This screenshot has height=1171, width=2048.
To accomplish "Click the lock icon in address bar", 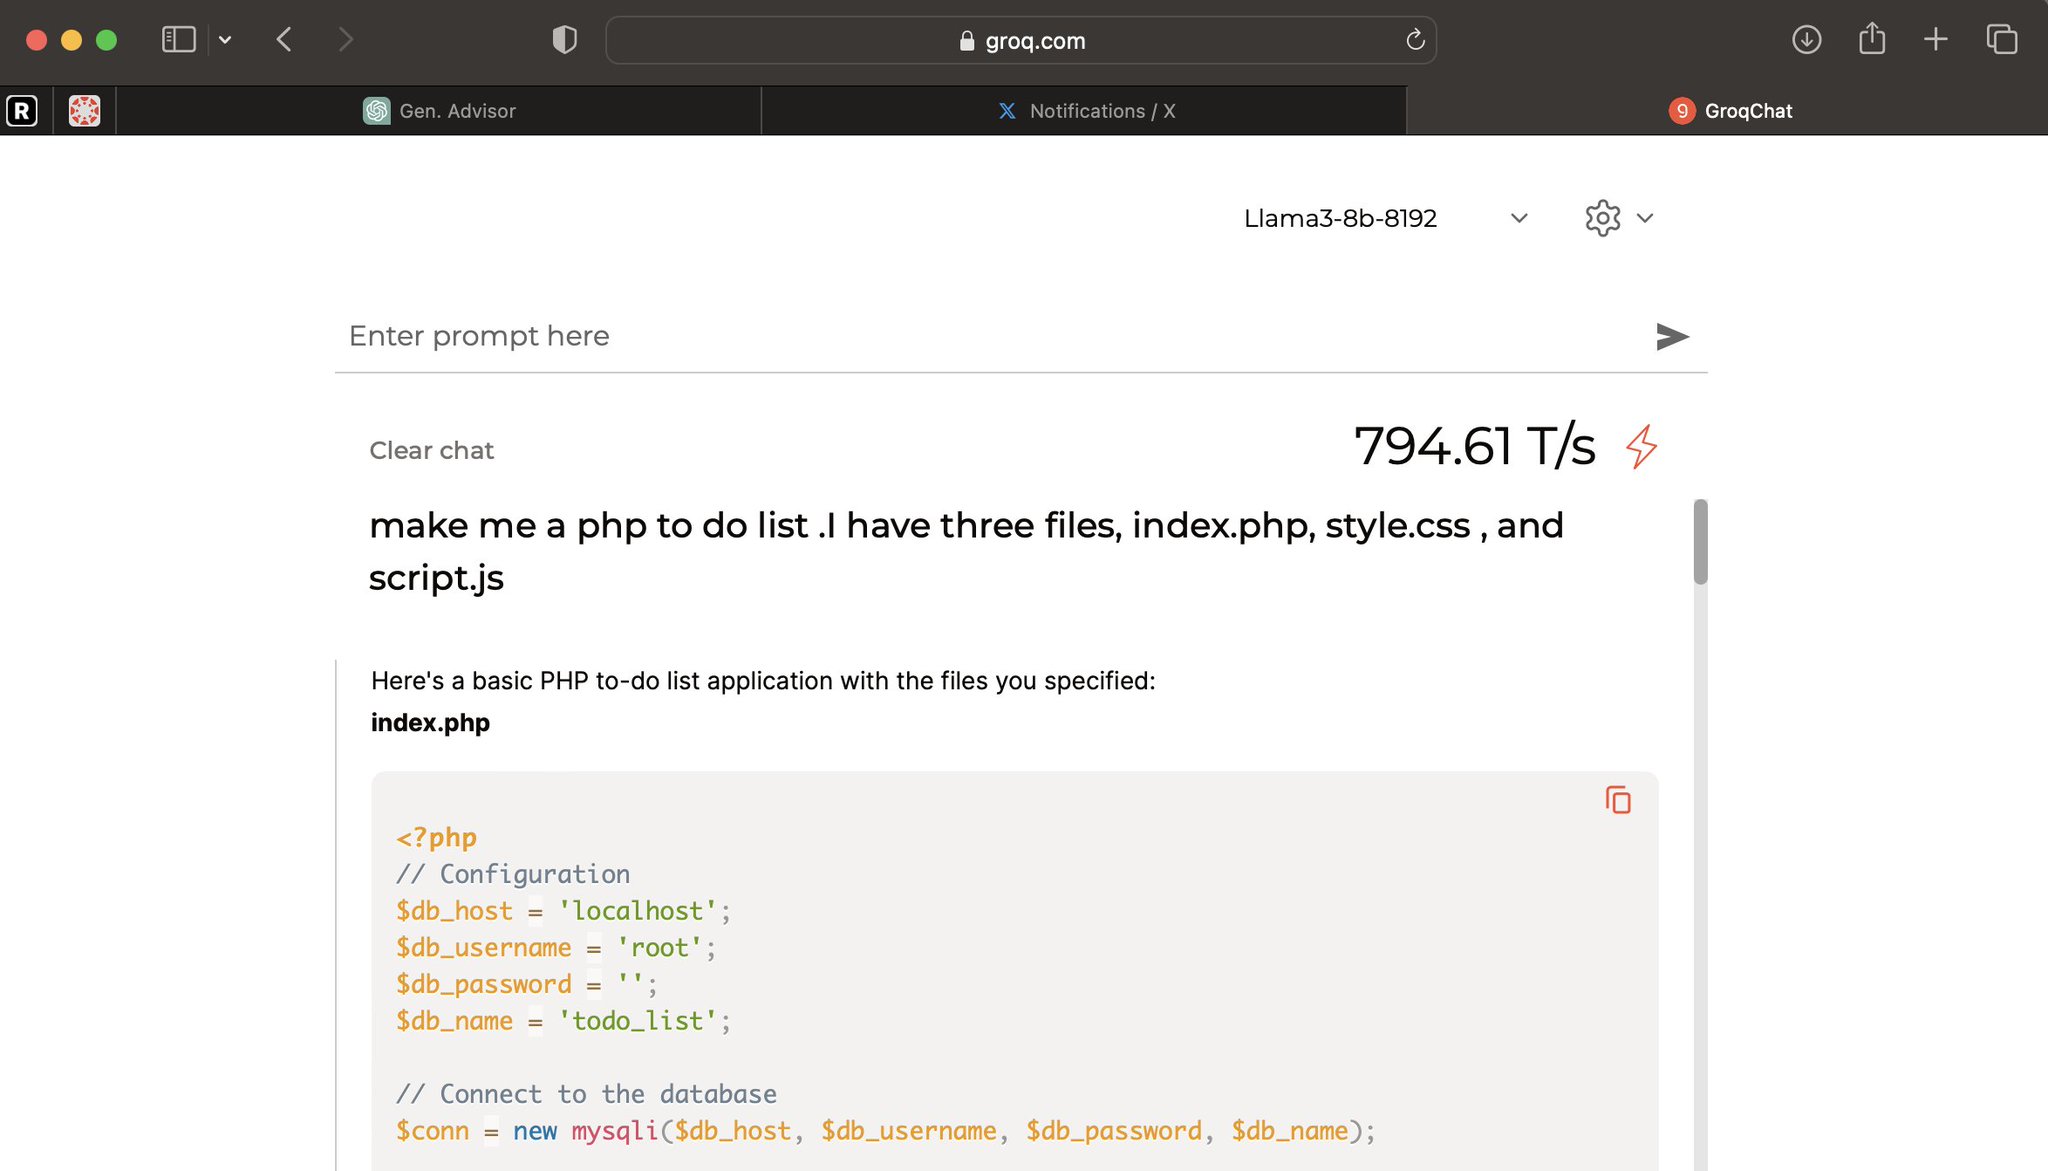I will pyautogui.click(x=966, y=41).
